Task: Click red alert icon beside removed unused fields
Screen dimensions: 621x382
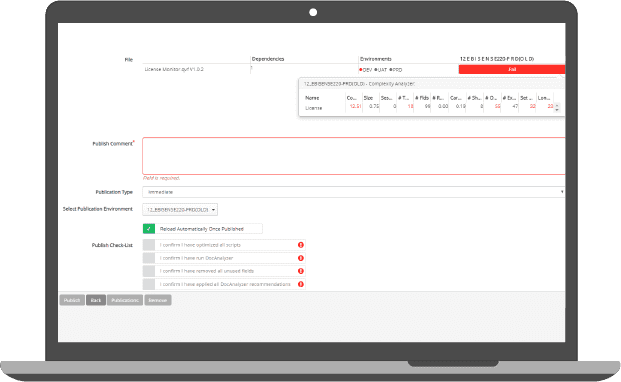Action: (x=301, y=271)
